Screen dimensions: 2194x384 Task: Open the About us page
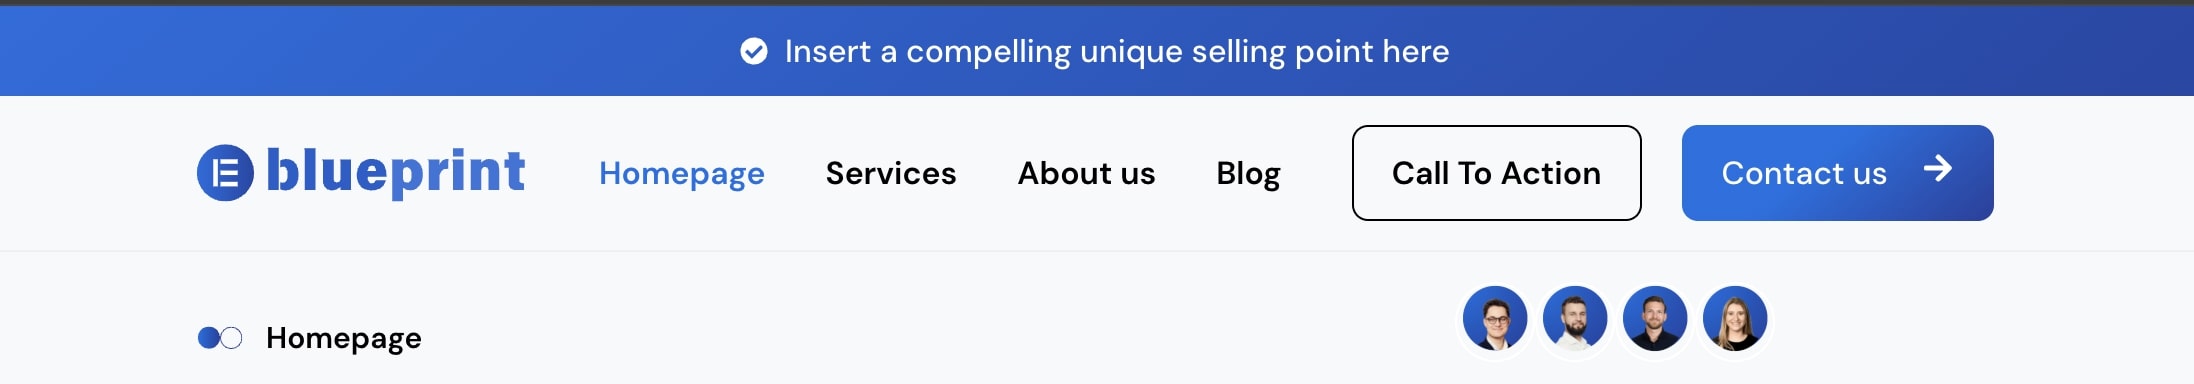(1086, 173)
